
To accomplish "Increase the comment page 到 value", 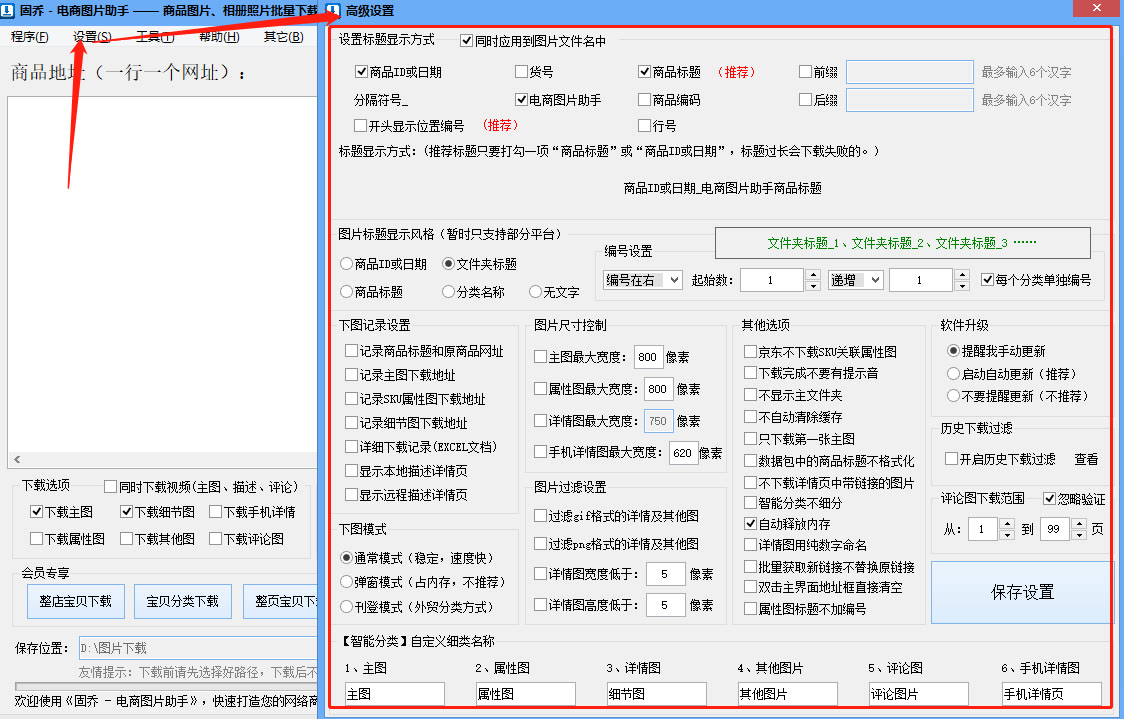I will [1077, 523].
